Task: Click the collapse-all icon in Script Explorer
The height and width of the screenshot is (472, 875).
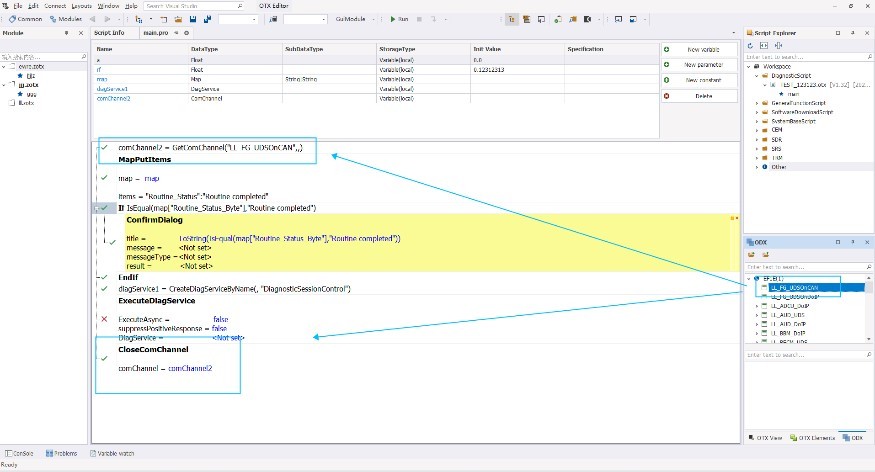Action: click(778, 45)
